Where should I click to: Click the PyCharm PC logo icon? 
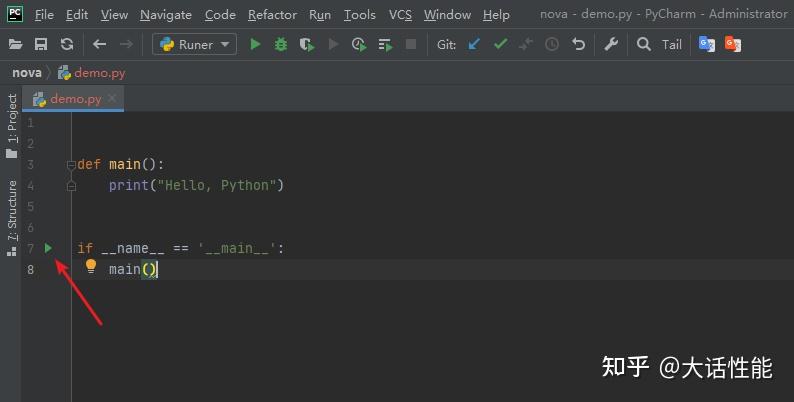(15, 14)
